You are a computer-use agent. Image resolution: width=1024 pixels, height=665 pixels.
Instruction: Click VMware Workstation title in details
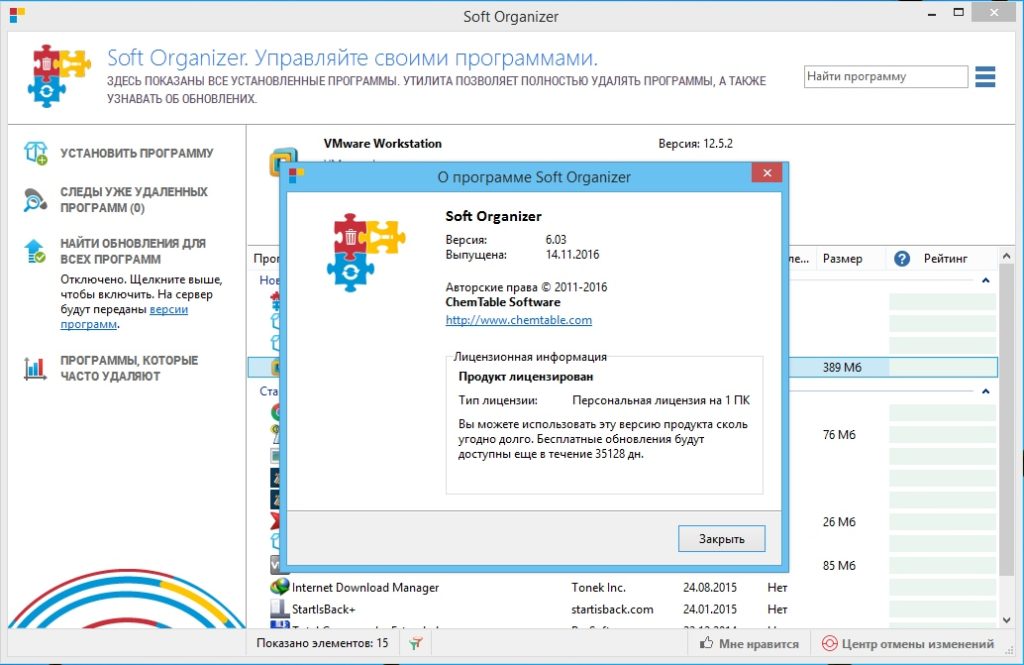pos(383,143)
